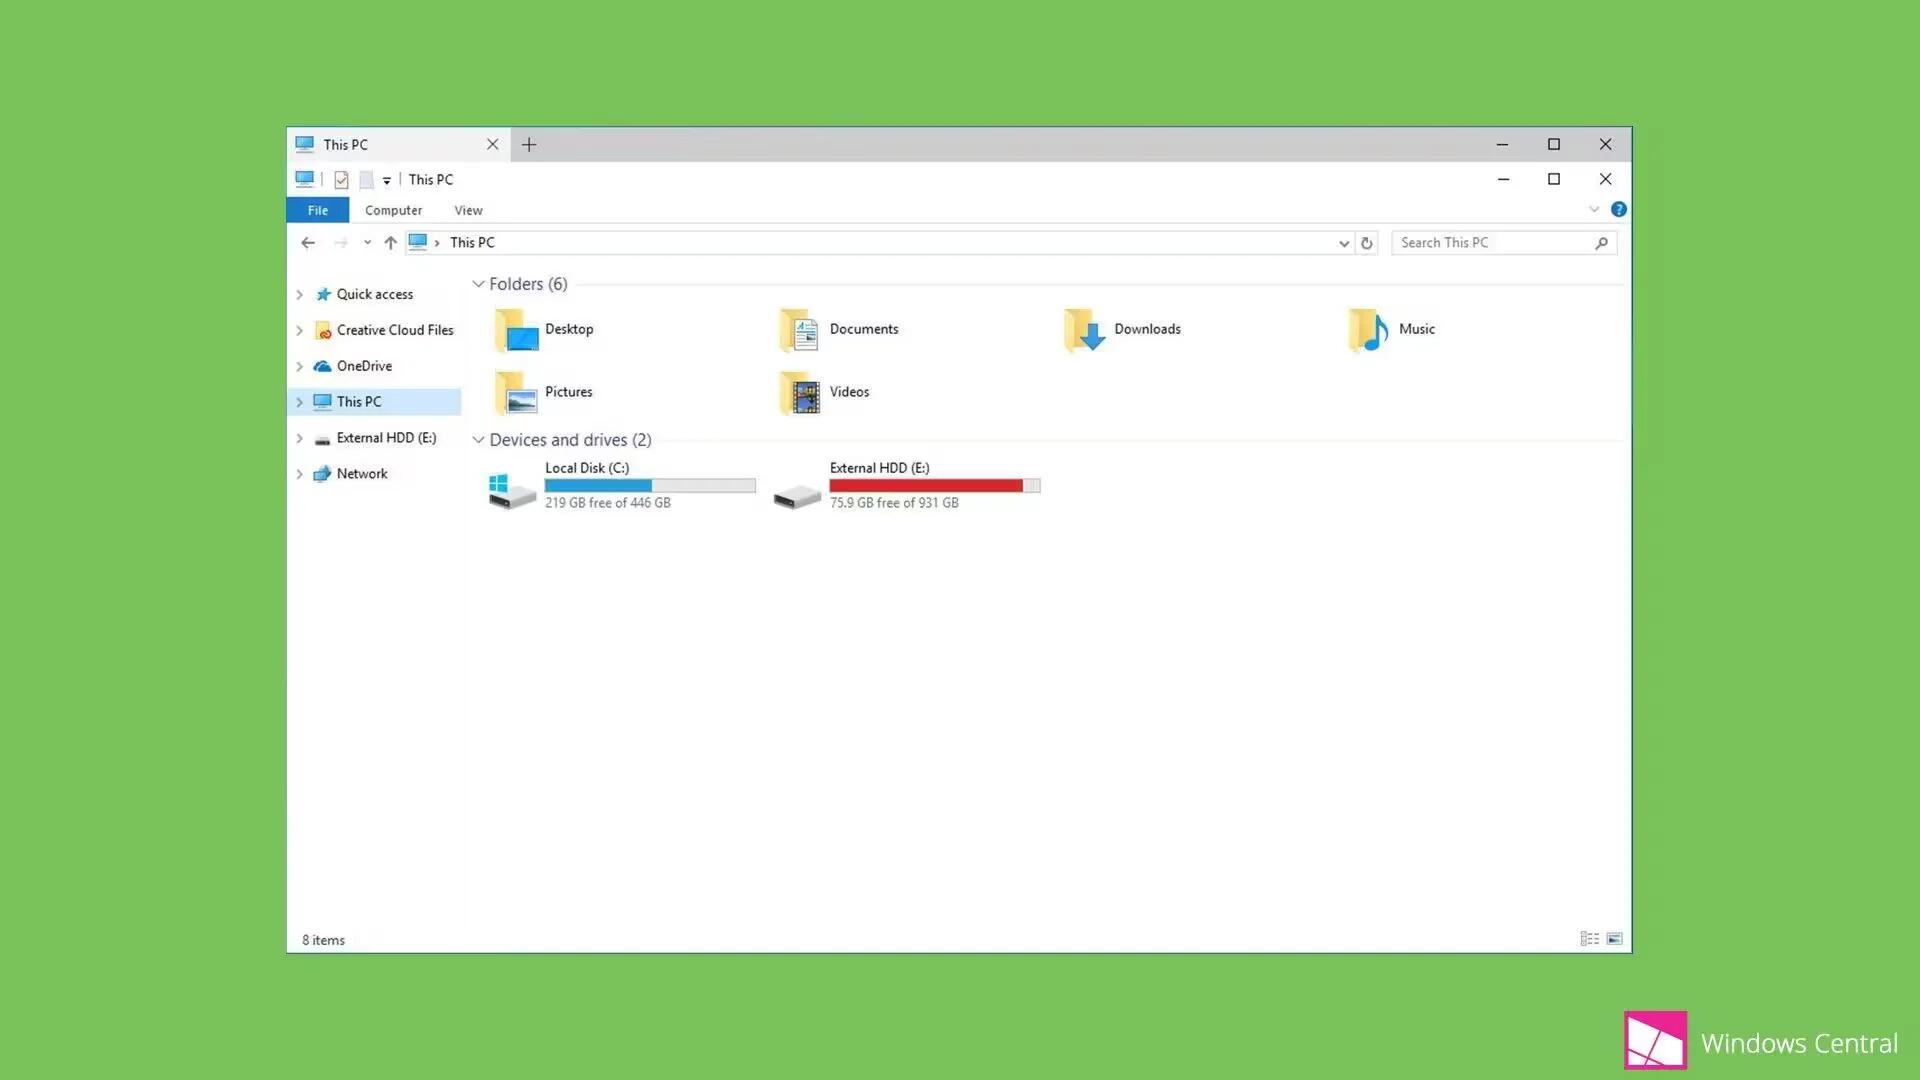Viewport: 1920px width, 1080px height.
Task: Click the Computer ribbon tab
Action: pos(393,210)
